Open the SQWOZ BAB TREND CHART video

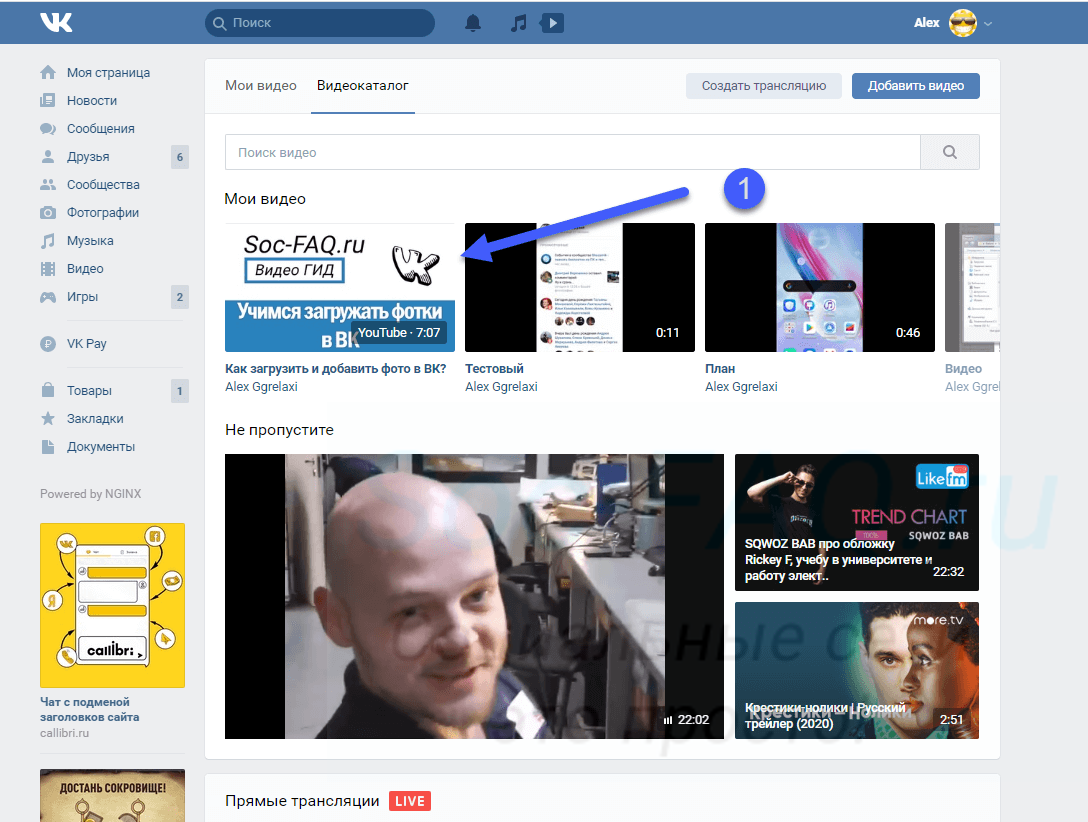tap(857, 522)
